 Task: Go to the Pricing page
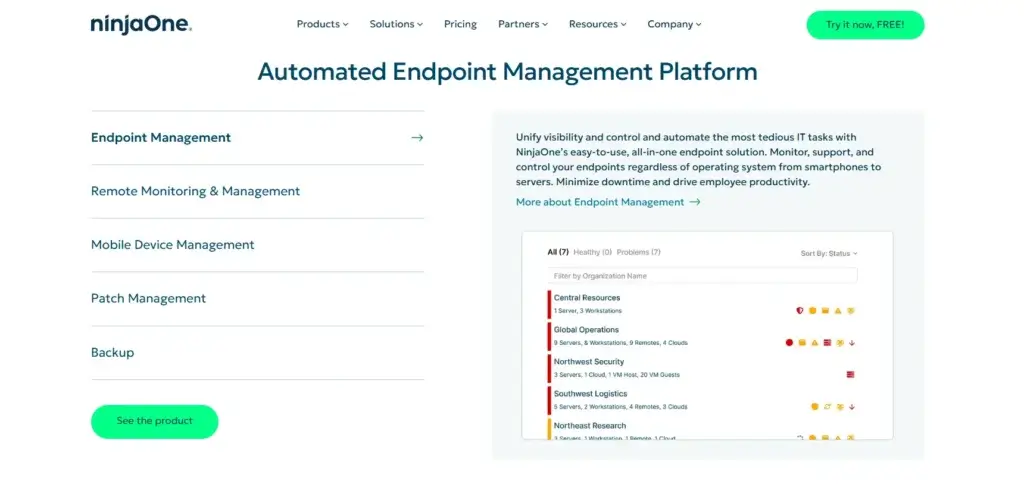pos(460,24)
